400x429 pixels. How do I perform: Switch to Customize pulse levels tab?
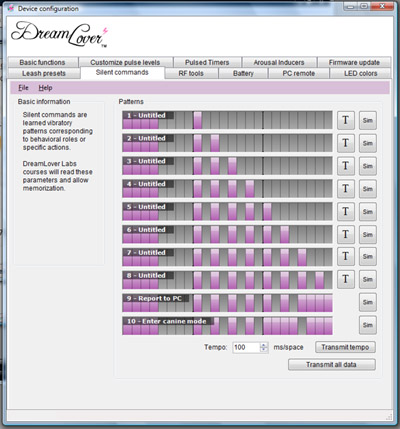click(125, 62)
